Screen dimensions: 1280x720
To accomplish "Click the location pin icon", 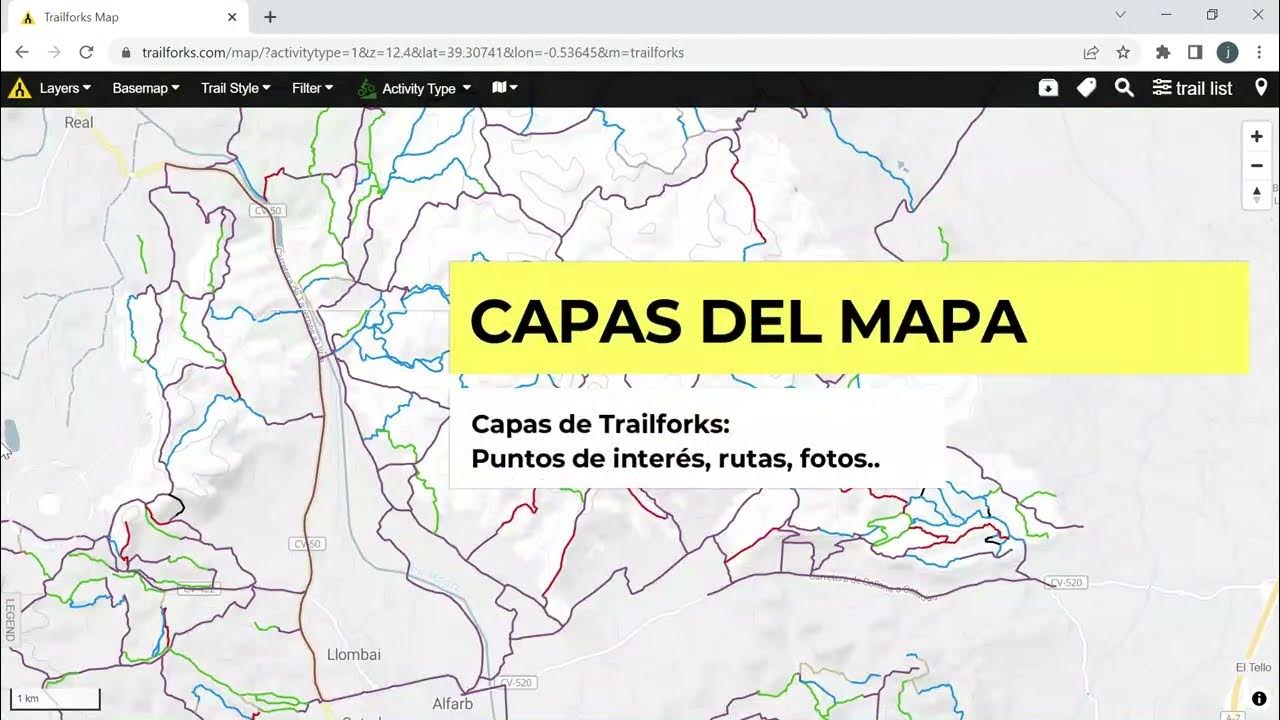I will tap(1261, 88).
